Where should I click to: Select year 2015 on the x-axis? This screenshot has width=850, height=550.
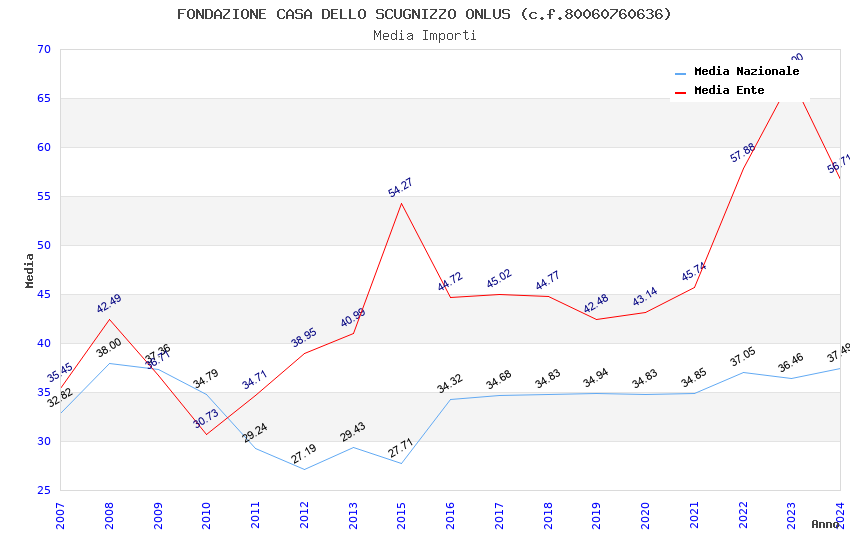[x=402, y=515]
